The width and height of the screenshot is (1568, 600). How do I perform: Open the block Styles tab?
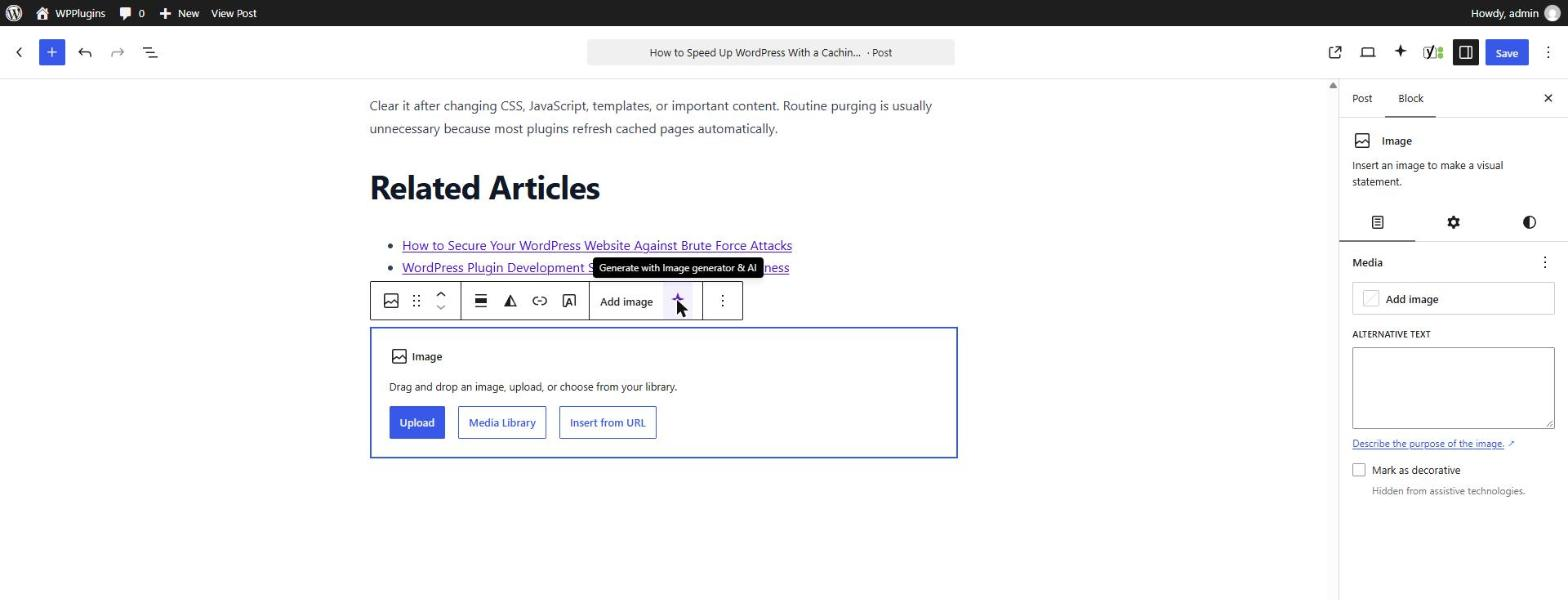1529,222
